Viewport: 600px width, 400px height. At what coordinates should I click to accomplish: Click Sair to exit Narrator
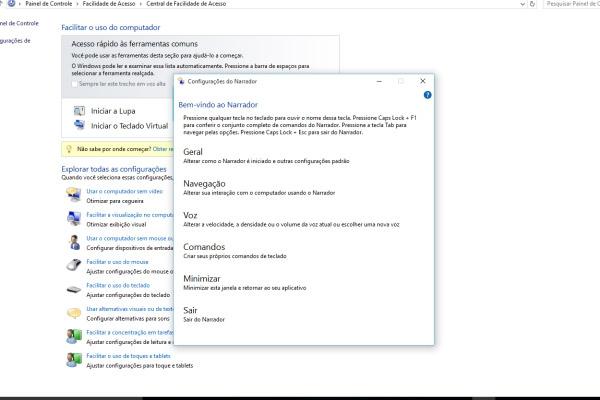[x=190, y=310]
